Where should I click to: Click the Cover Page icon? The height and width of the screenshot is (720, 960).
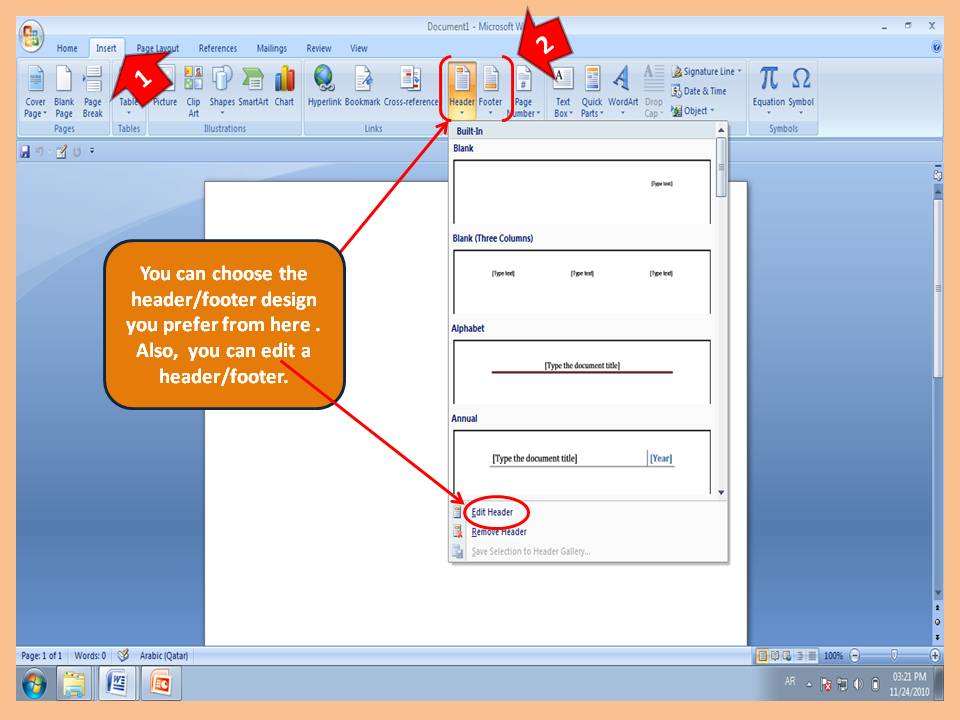pyautogui.click(x=35, y=82)
